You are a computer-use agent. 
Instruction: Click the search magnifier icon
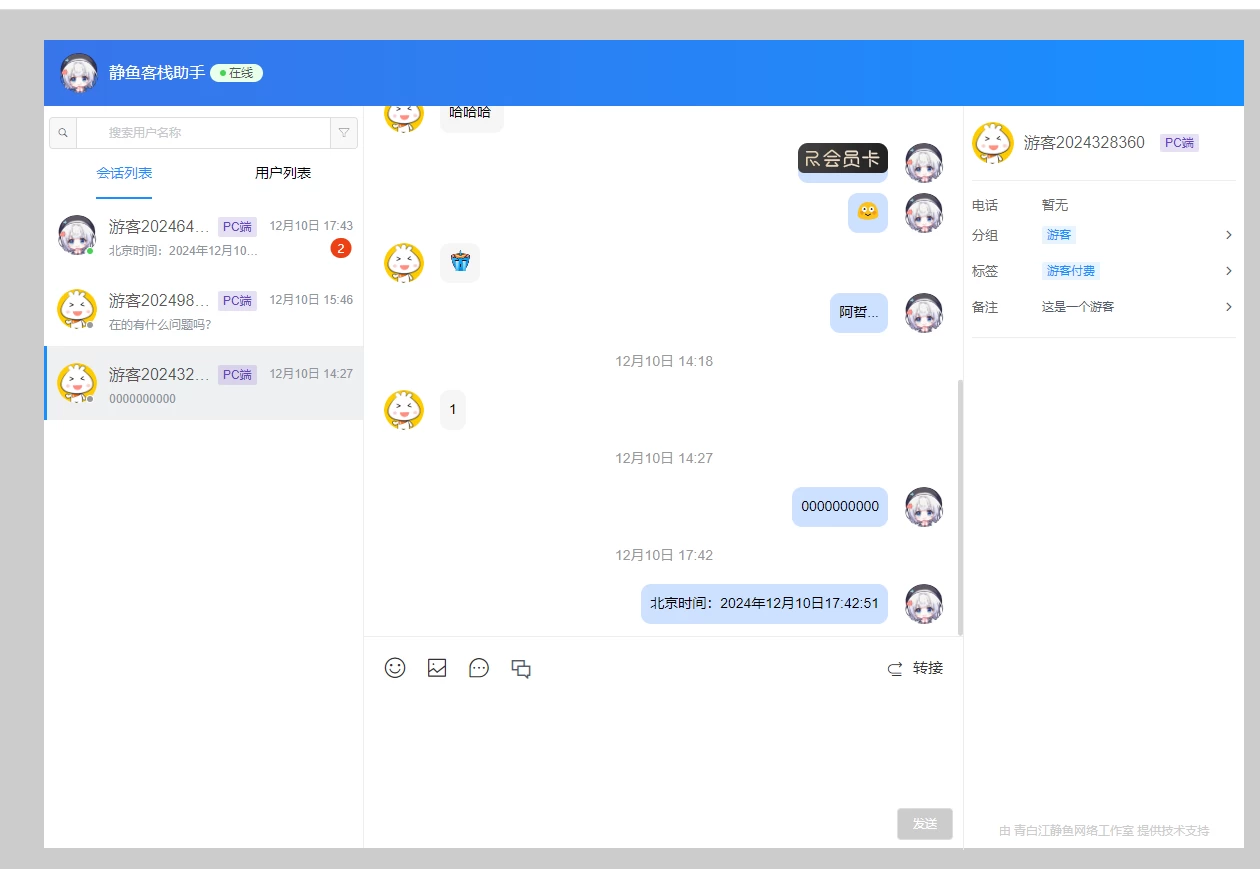pos(63,133)
